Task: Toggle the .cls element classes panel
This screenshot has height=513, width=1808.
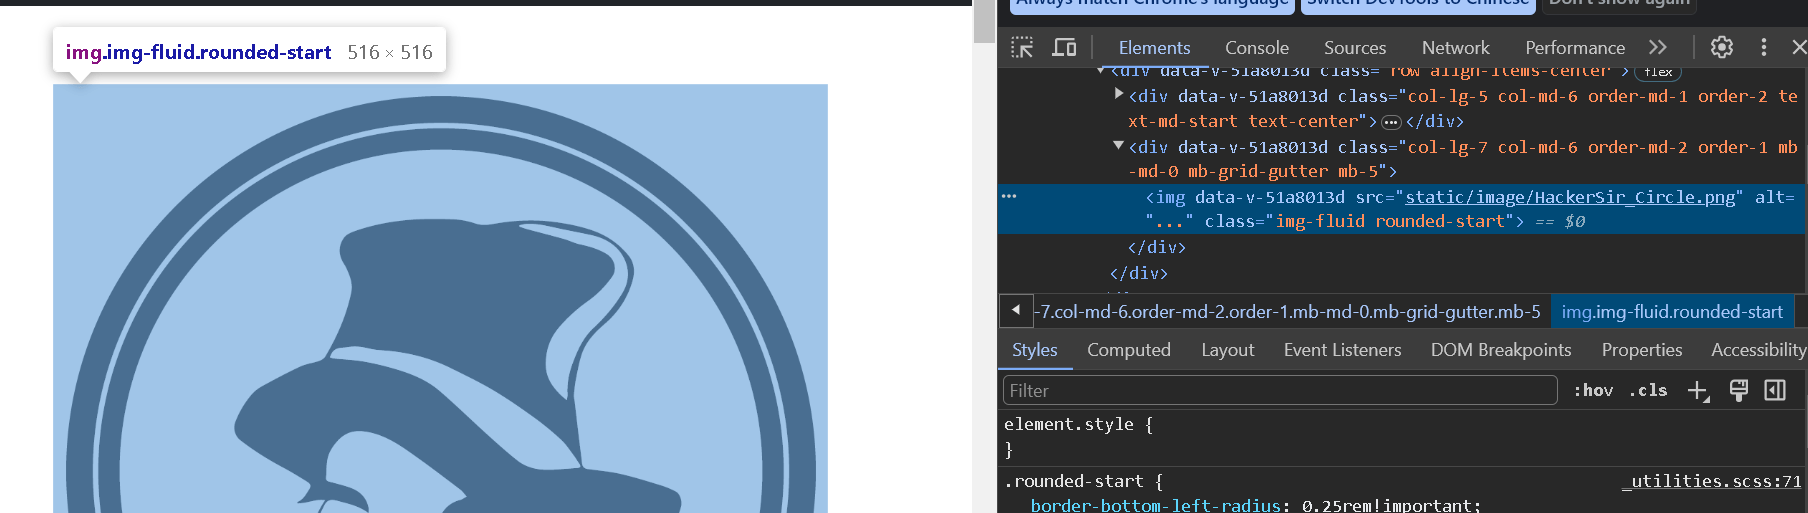Action: click(1648, 390)
